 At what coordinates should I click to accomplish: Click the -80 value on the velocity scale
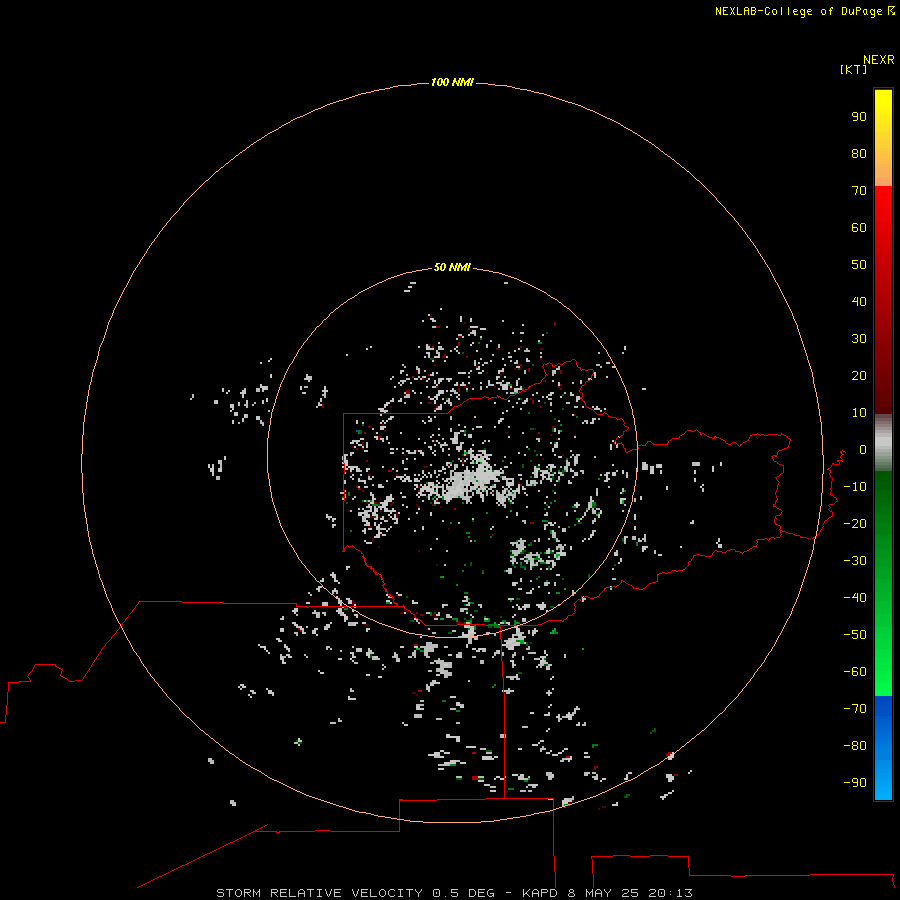point(855,746)
